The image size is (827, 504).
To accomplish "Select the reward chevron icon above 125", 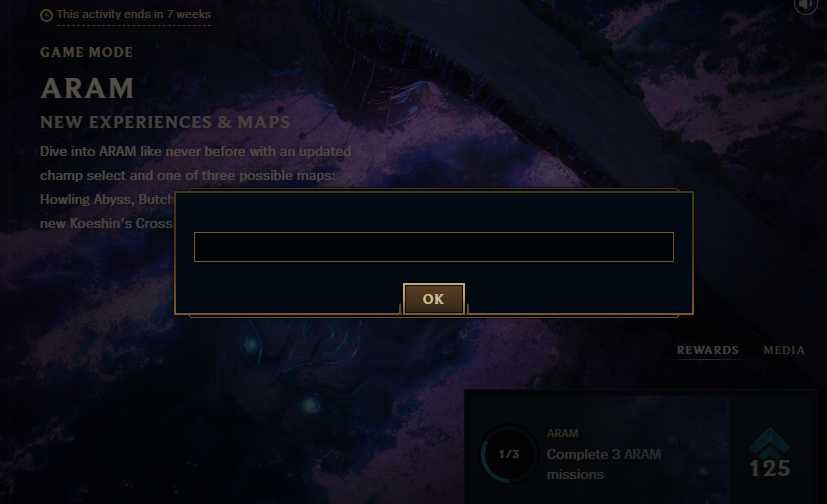I will [x=770, y=442].
